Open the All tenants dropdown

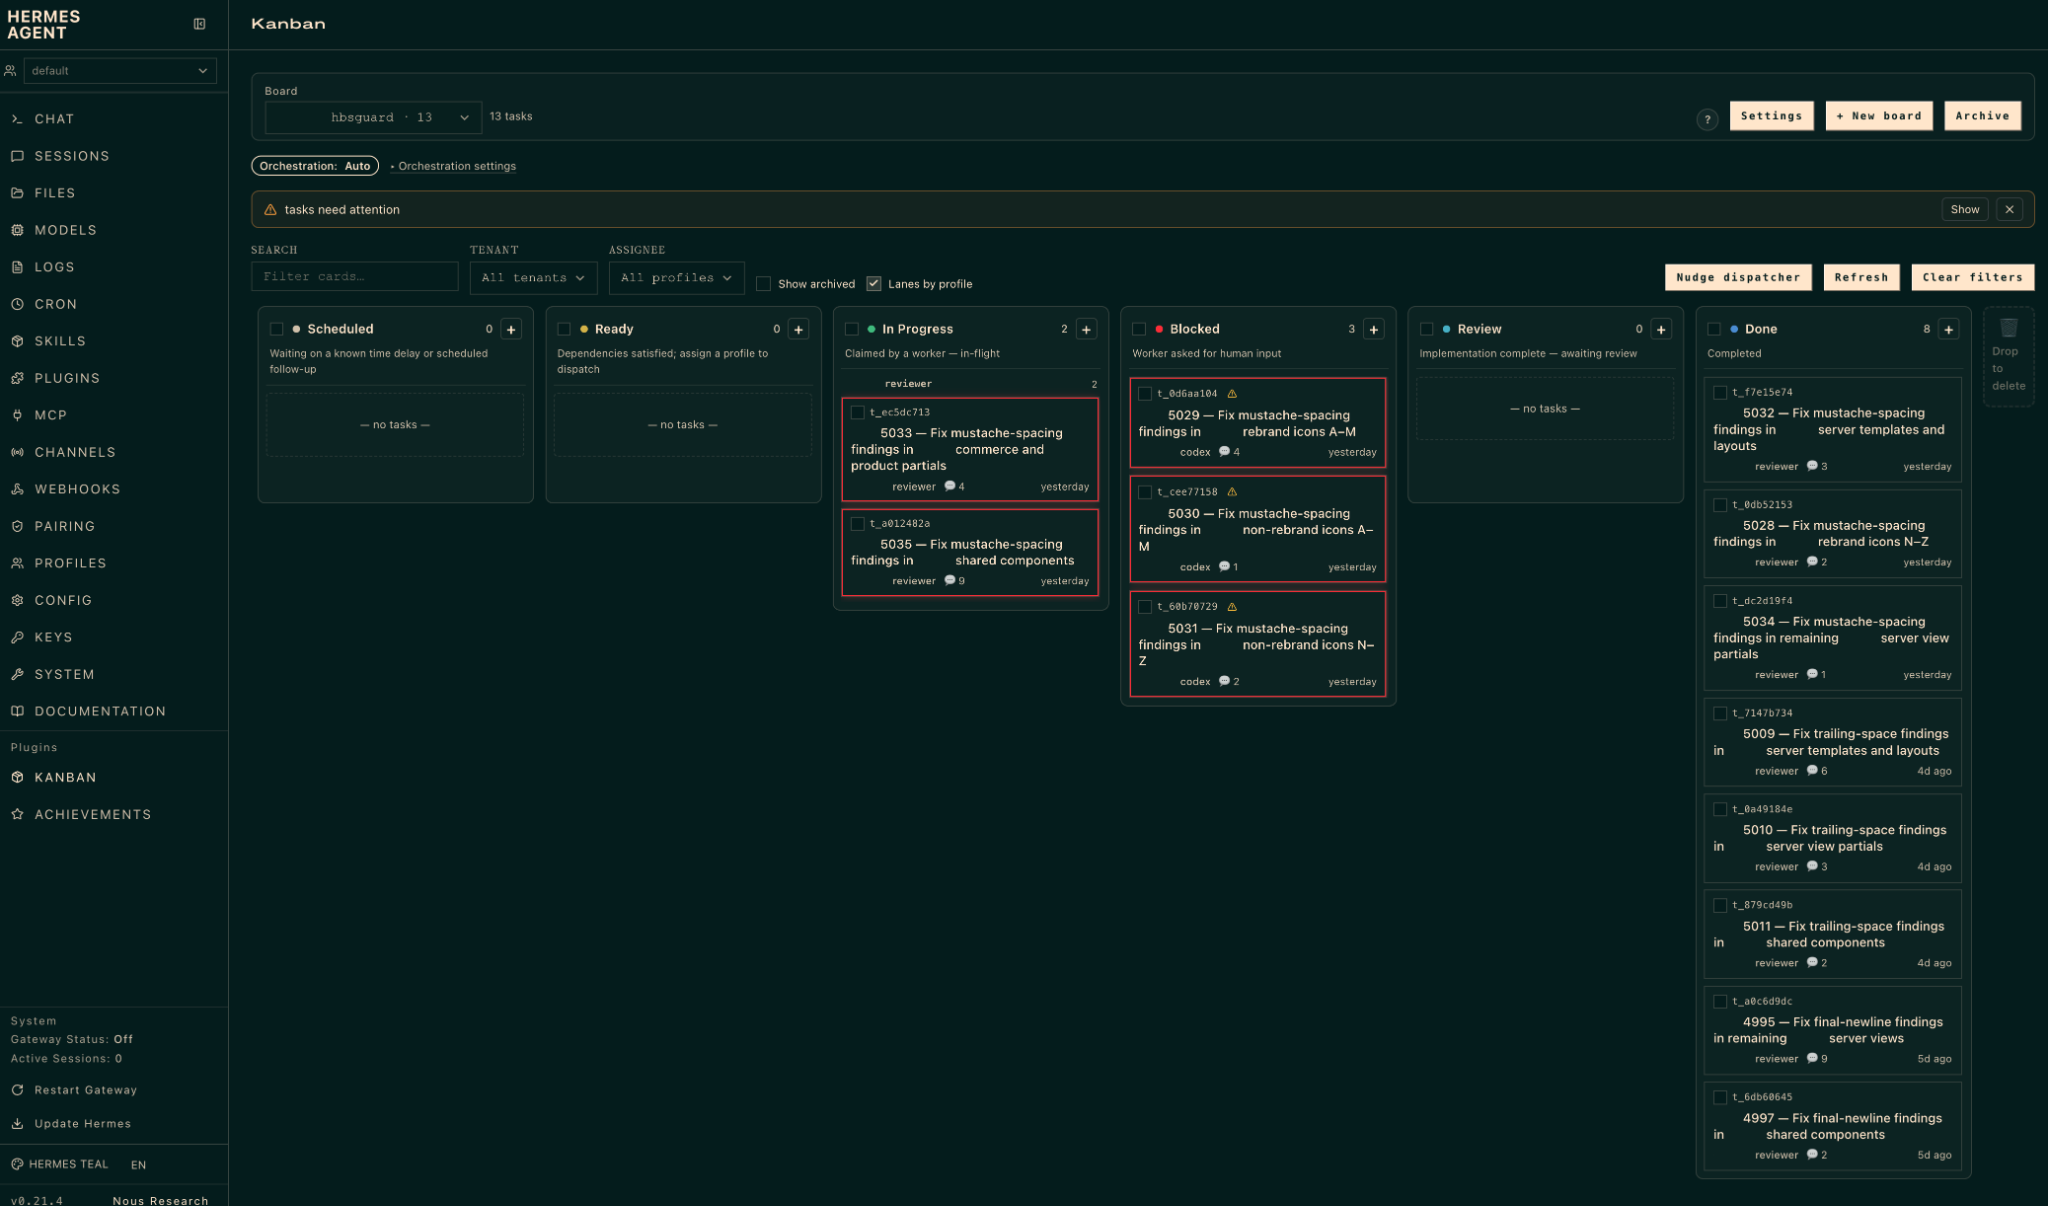[533, 278]
